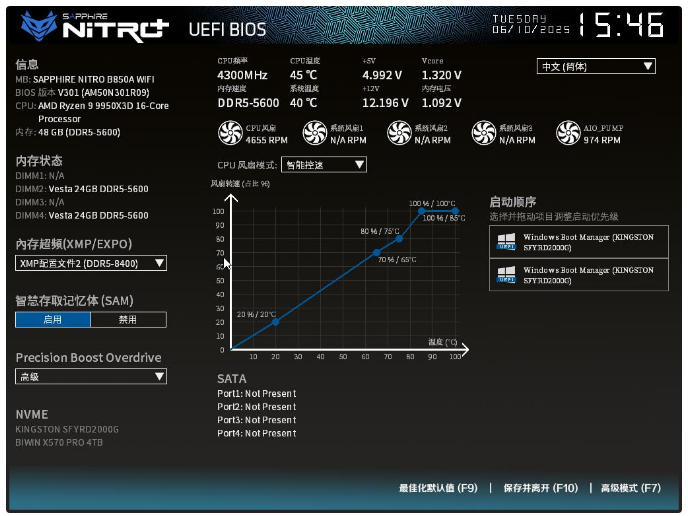The image size is (688, 516).
Task: Click the AIO_PUMP fan icon
Action: pos(569,133)
